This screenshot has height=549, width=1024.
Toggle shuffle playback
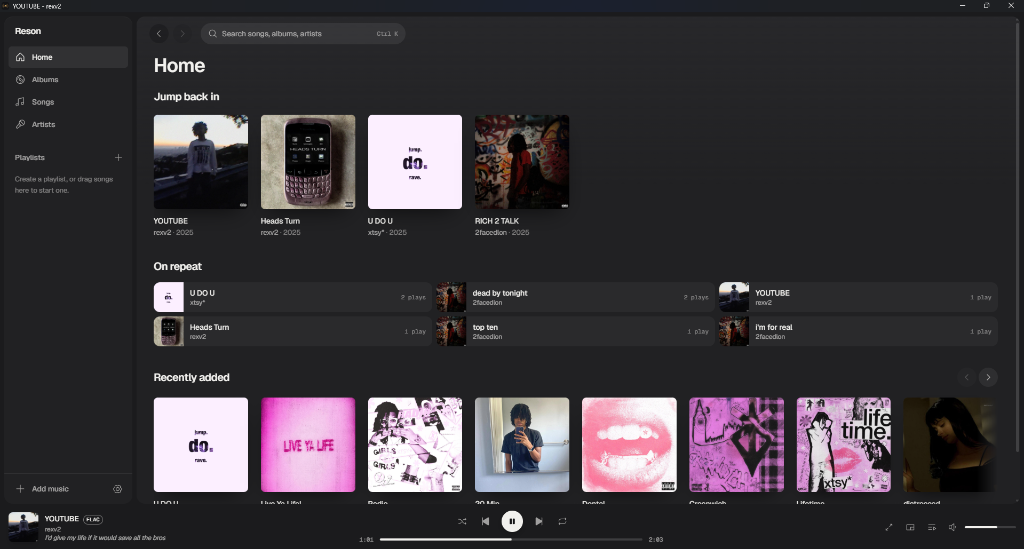tap(462, 521)
